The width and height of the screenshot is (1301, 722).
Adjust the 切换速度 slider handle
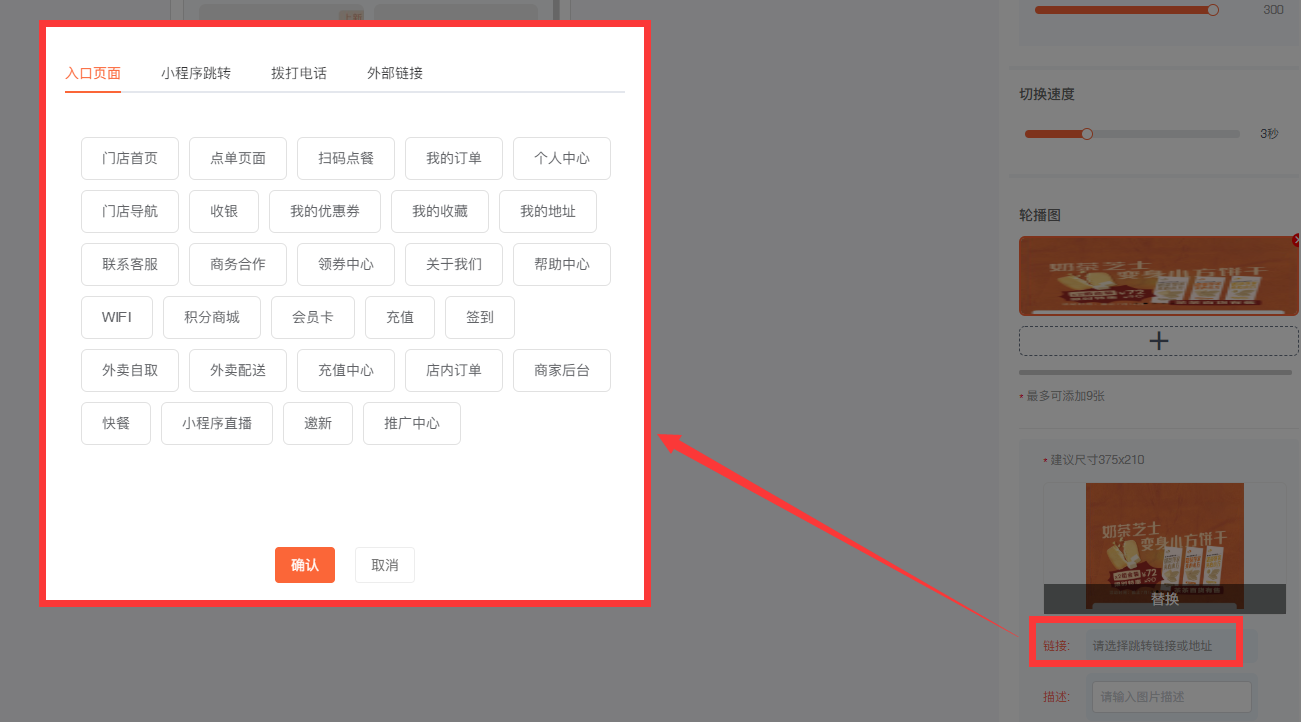[1087, 134]
